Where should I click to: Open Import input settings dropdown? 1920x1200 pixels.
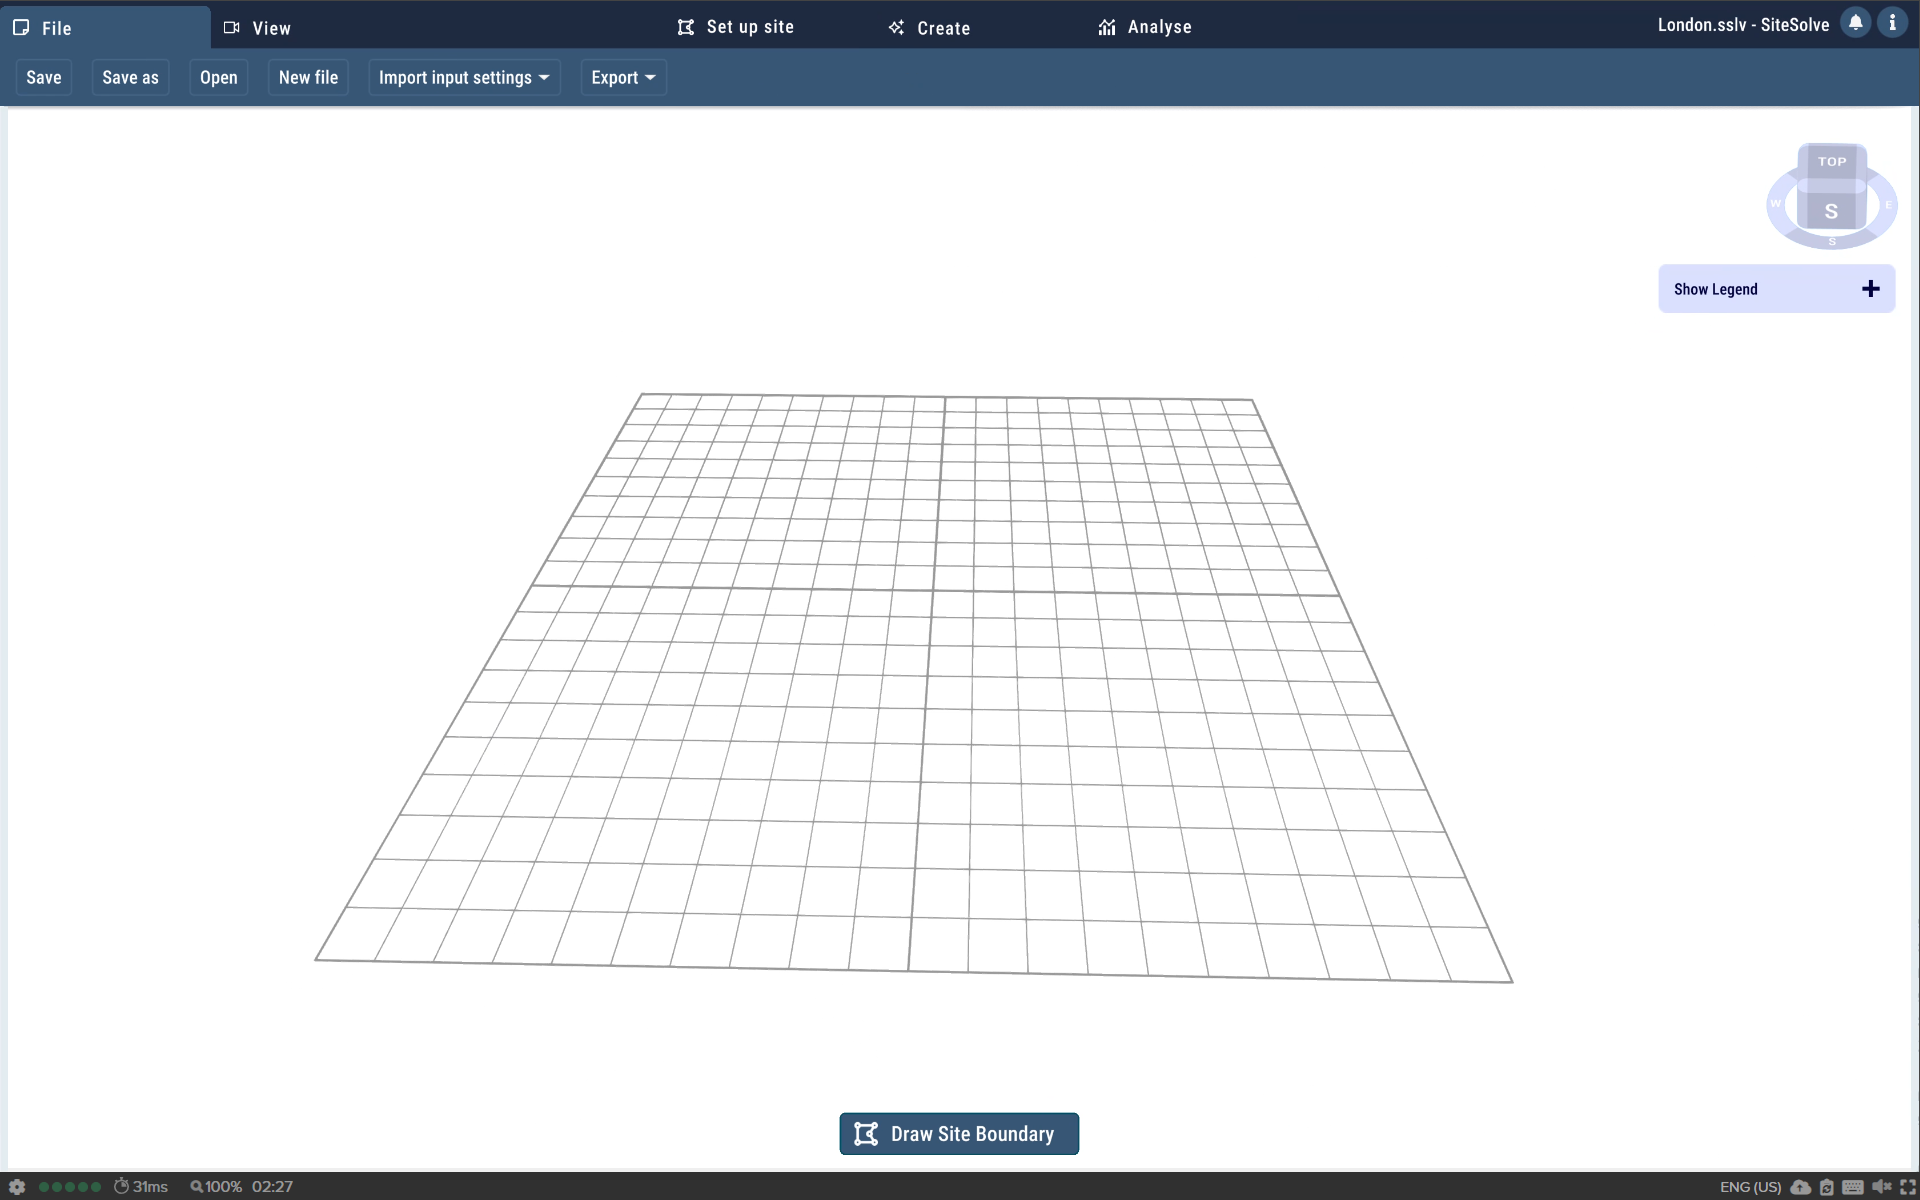click(464, 78)
